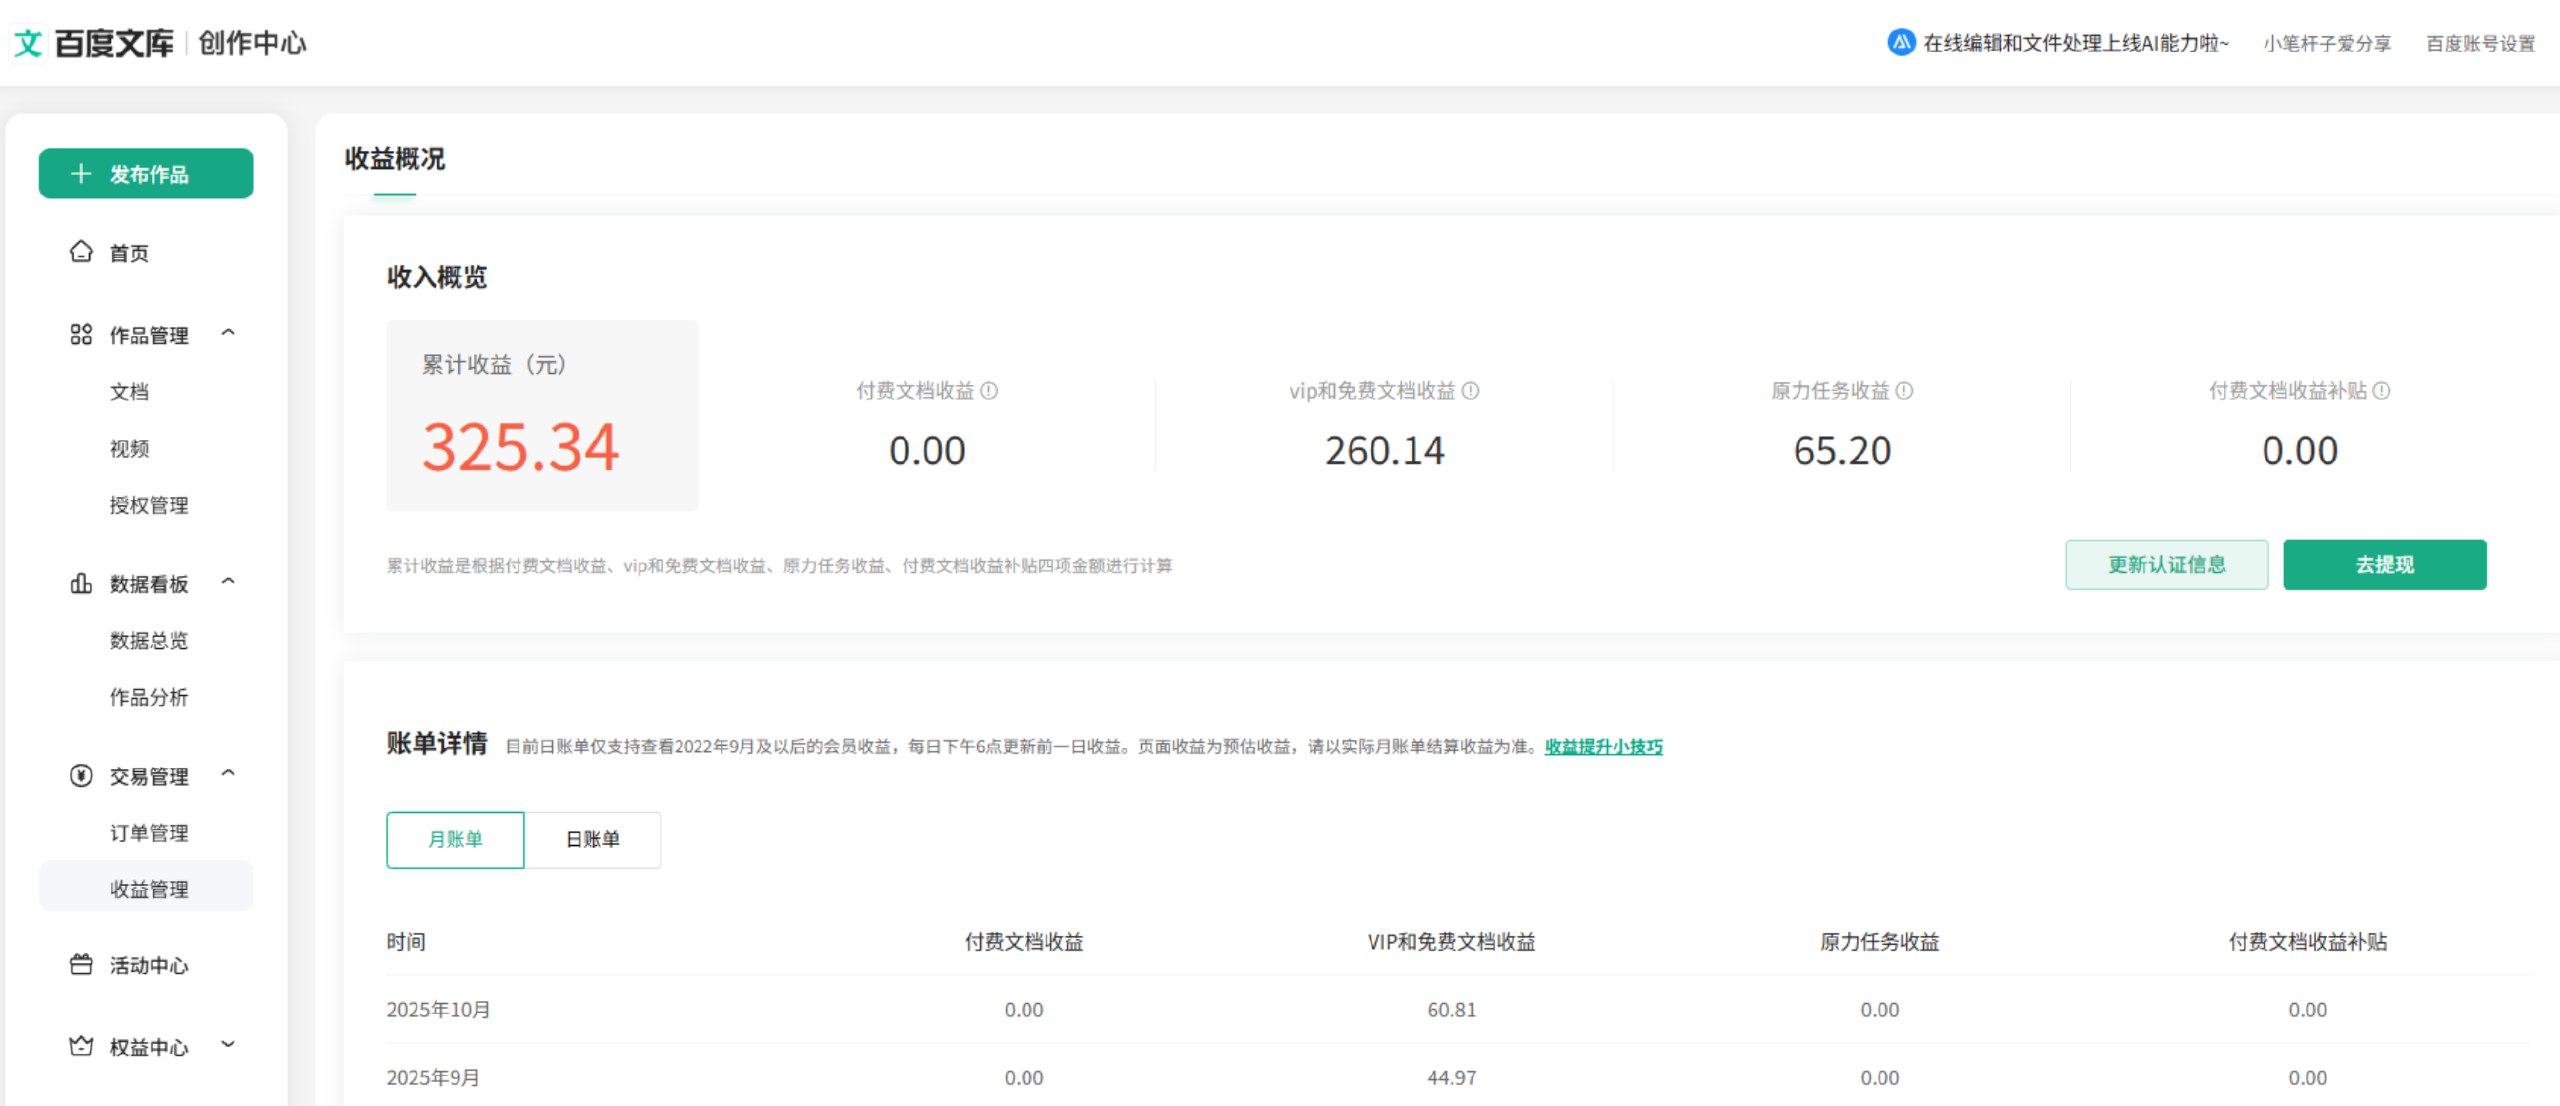Click the 作品管理 grid icon
Viewport: 2560px width, 1106px height.
point(81,335)
